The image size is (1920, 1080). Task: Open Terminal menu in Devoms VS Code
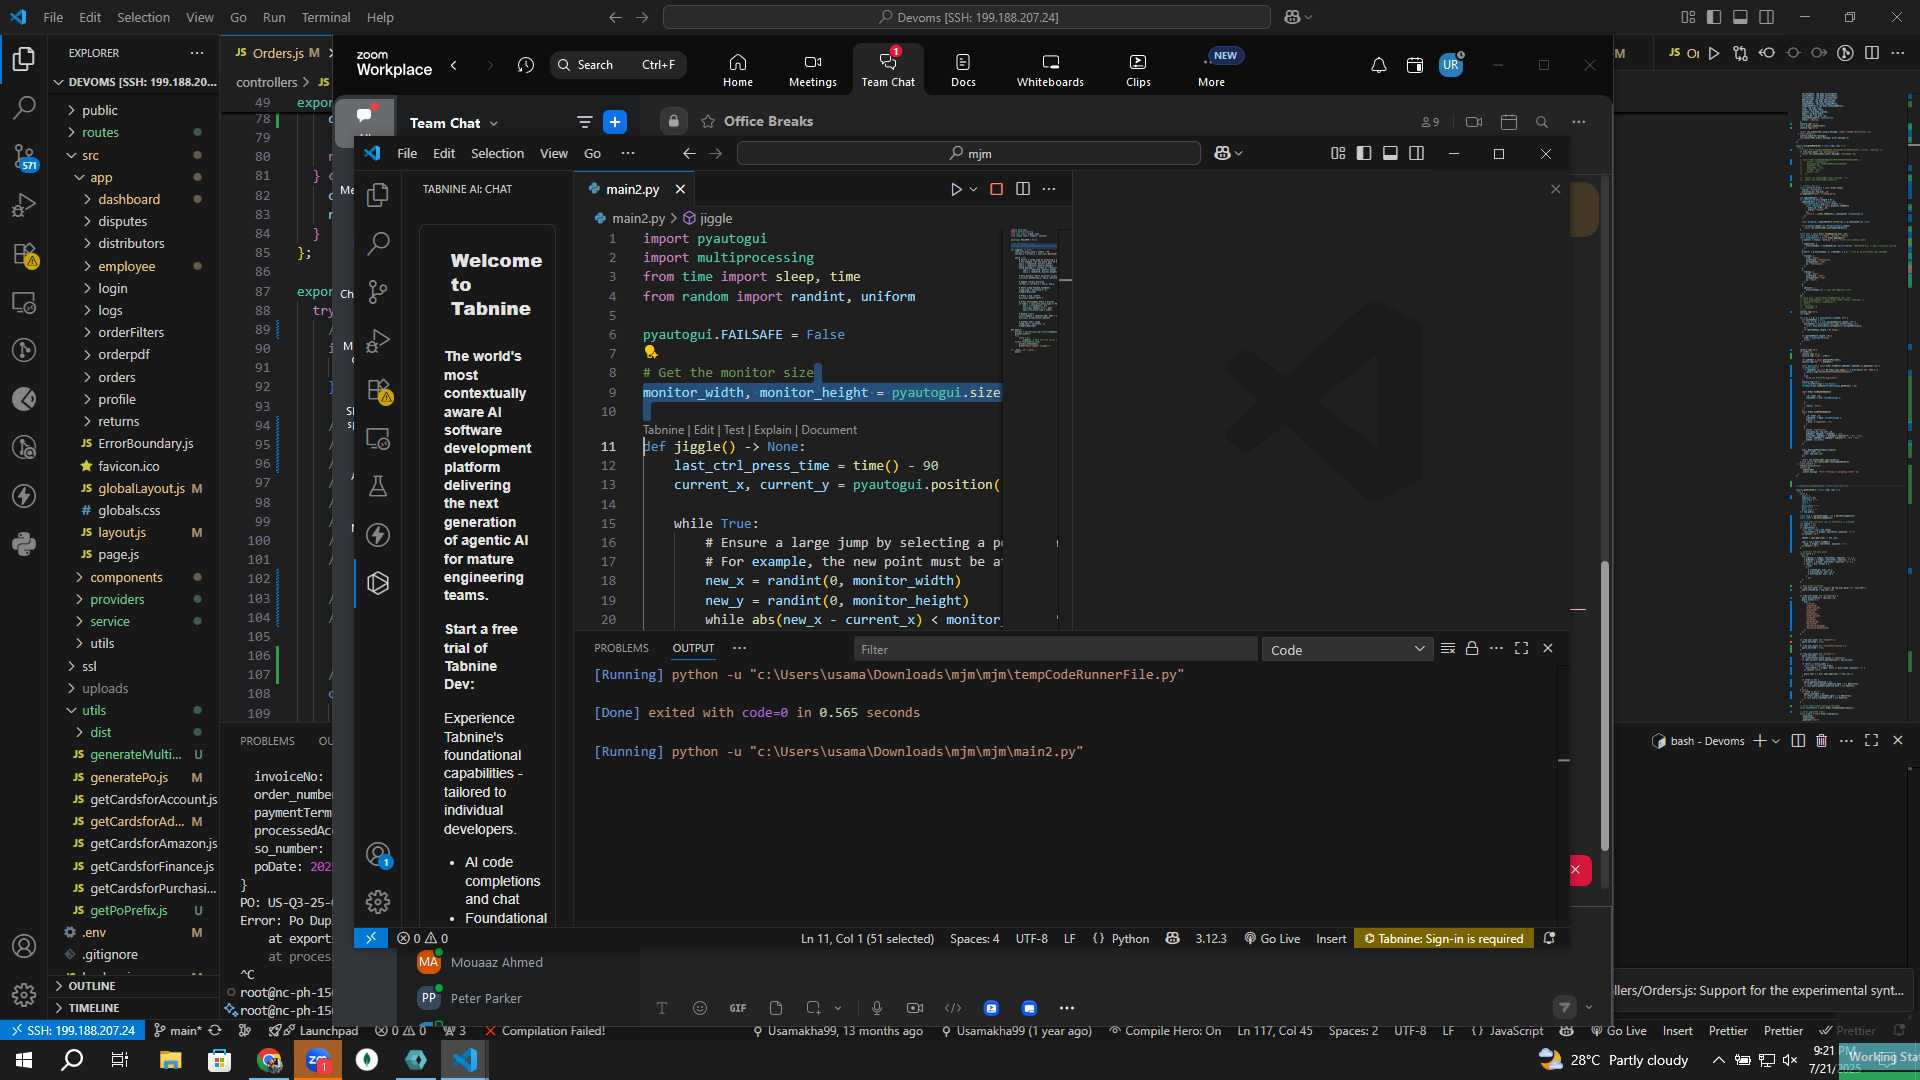[326, 17]
